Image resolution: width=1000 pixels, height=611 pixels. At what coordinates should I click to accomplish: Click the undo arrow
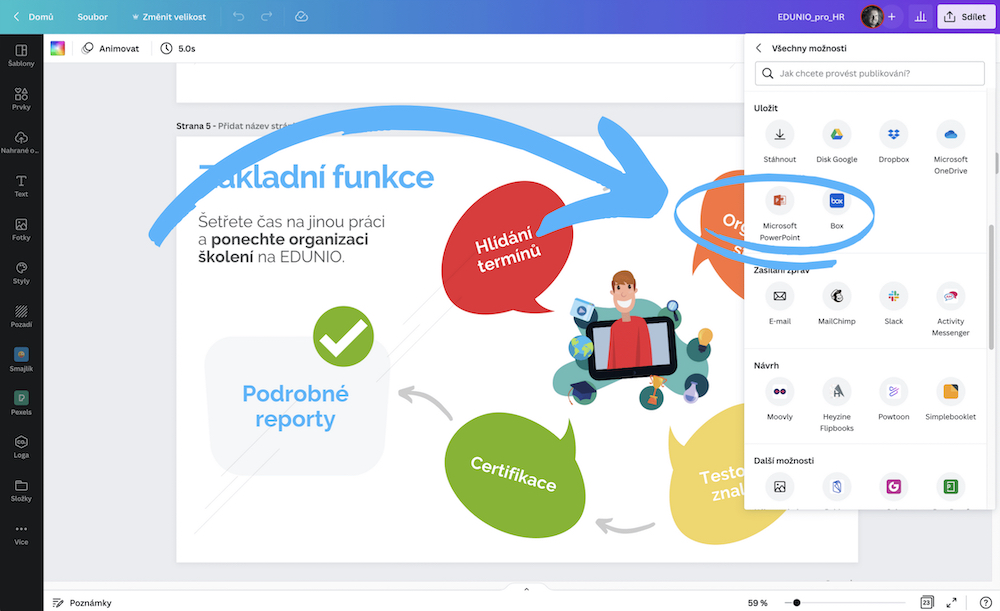(x=239, y=17)
